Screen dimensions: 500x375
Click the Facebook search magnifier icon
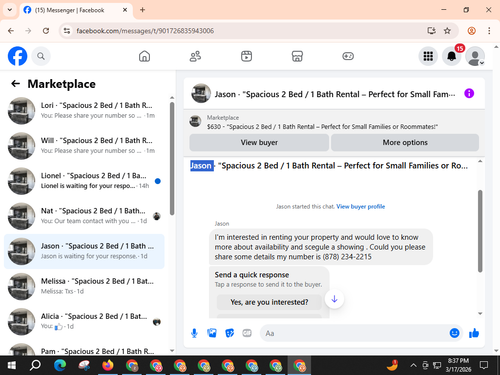[x=41, y=56]
